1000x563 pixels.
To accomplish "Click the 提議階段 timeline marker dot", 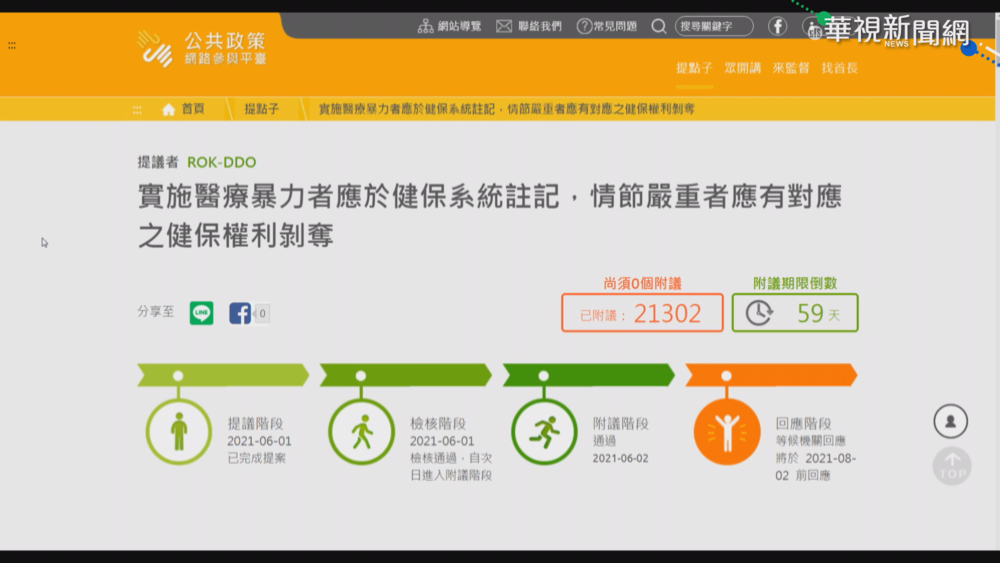I will click(178, 376).
